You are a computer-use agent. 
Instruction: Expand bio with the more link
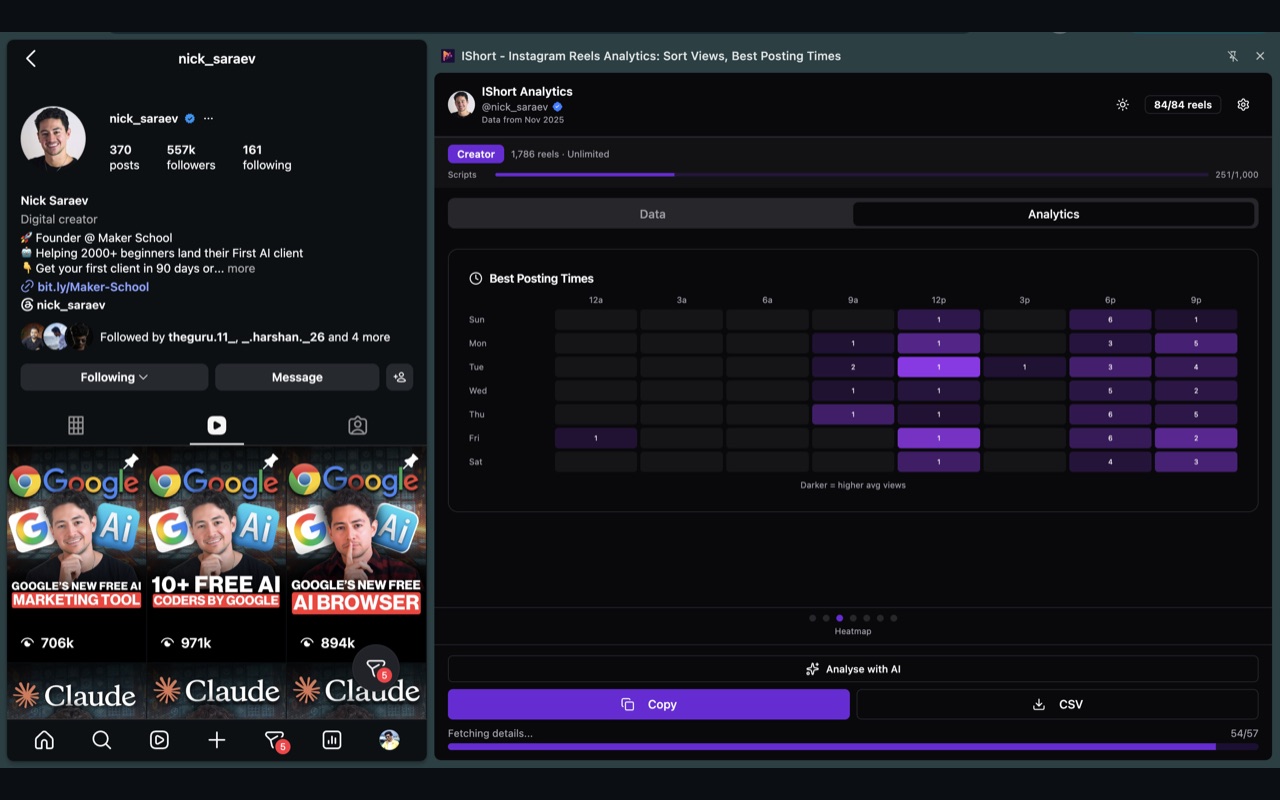point(241,269)
